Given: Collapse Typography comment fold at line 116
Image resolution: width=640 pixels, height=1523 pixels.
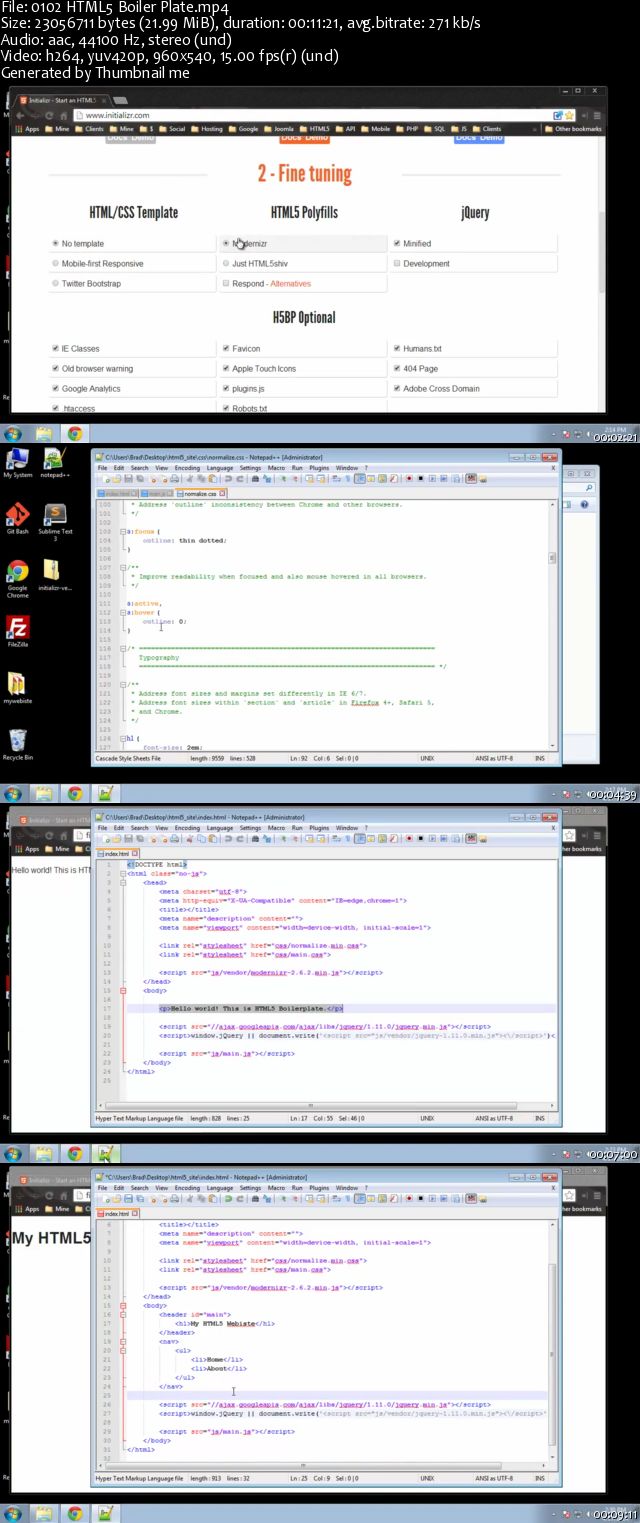Looking at the screenshot, I should 124,649.
